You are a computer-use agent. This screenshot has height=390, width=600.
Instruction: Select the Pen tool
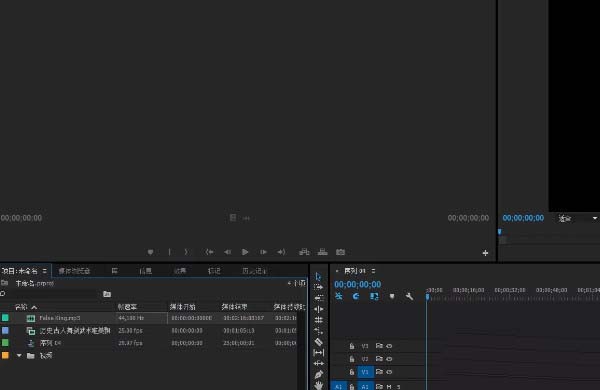(318, 374)
